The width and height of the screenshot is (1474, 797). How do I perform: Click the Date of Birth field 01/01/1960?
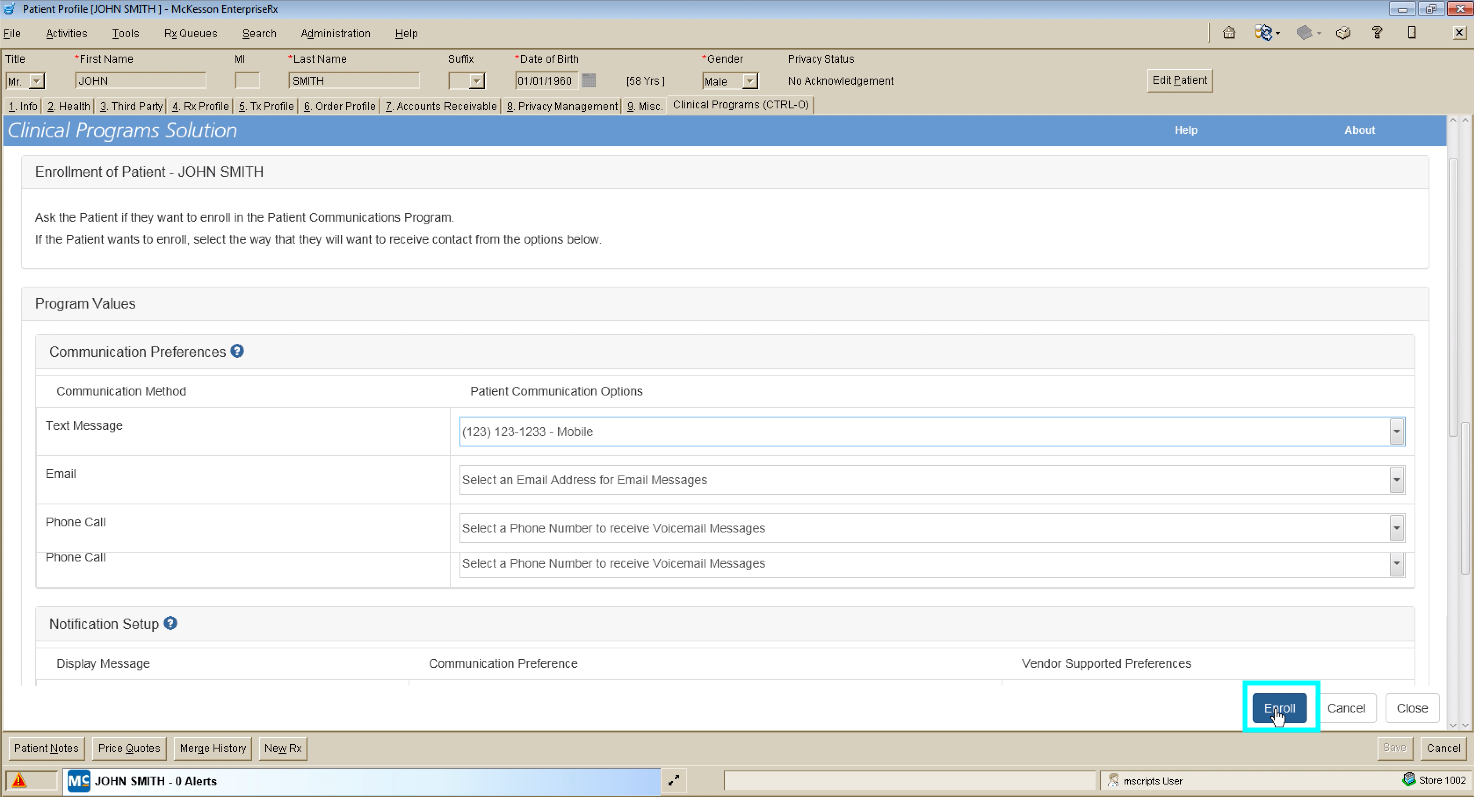pos(546,81)
